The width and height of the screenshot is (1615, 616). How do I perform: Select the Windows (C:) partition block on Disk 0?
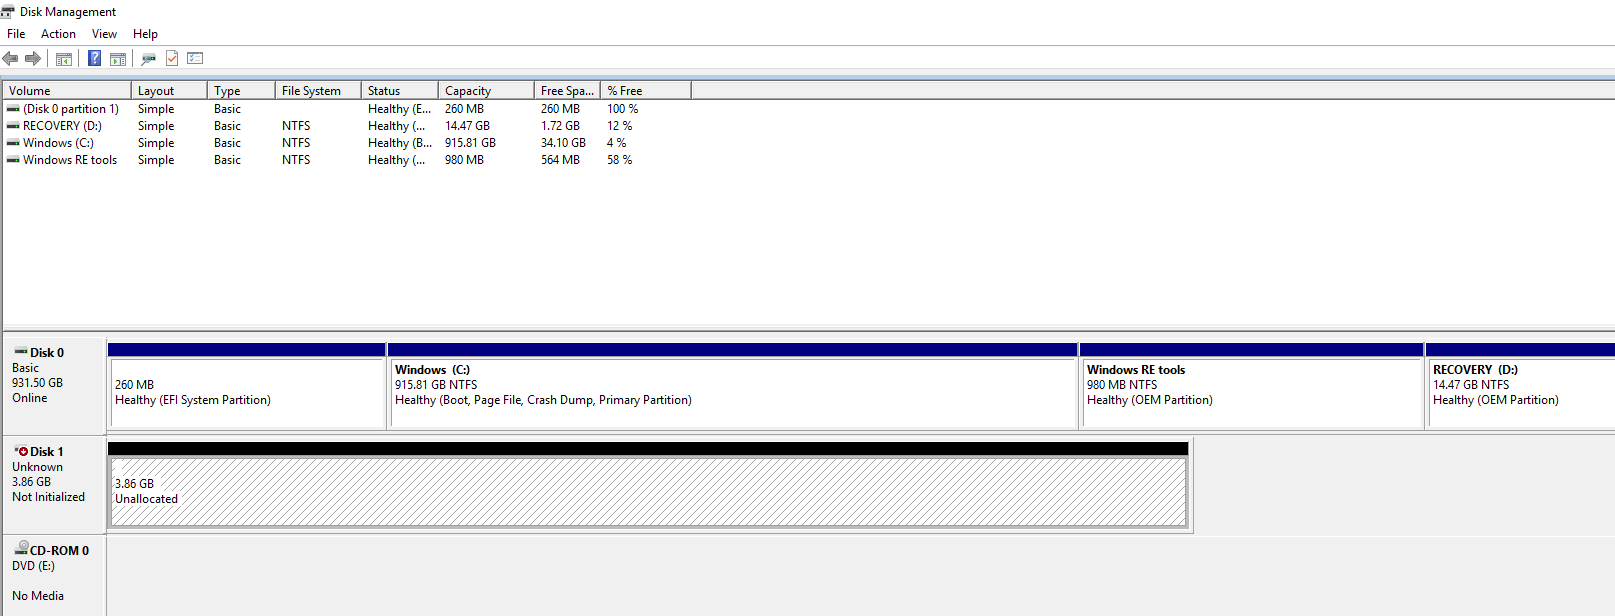(x=733, y=386)
